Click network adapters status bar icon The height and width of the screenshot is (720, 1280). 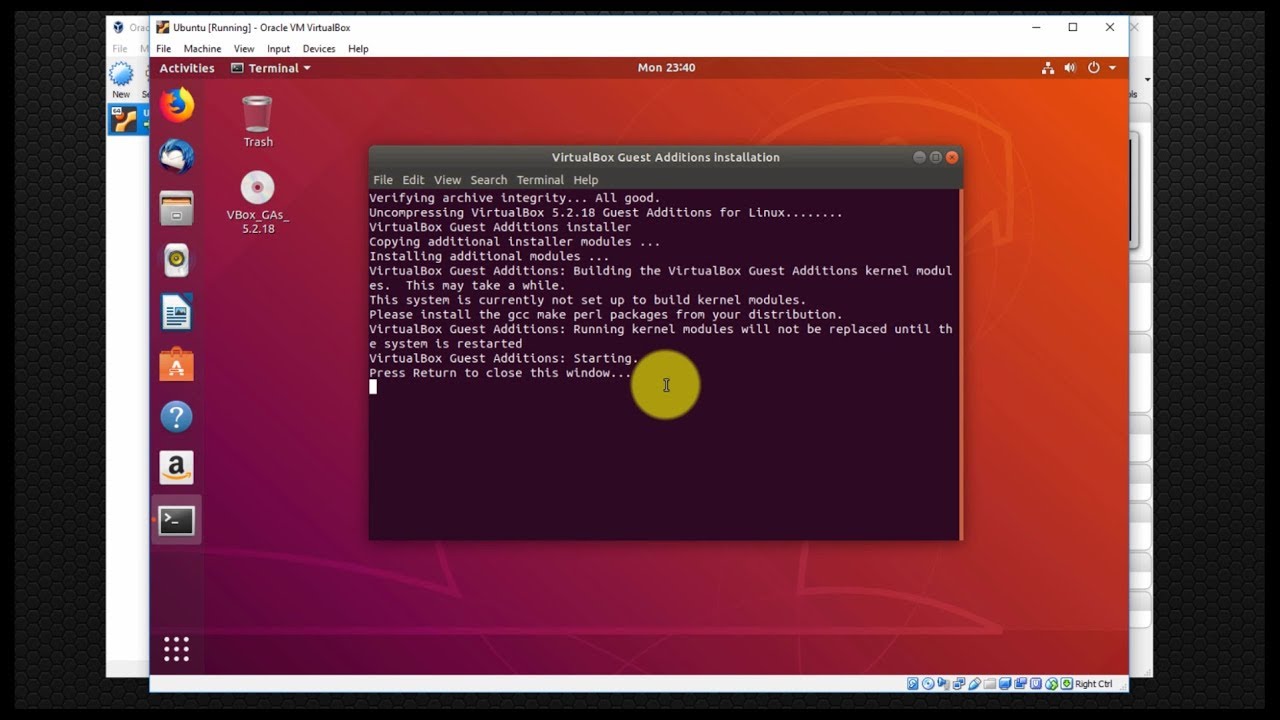(x=959, y=684)
